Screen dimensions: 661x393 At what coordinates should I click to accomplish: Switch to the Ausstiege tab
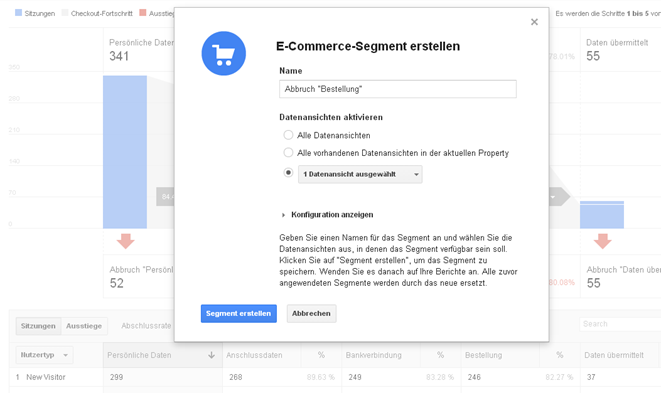click(x=84, y=326)
